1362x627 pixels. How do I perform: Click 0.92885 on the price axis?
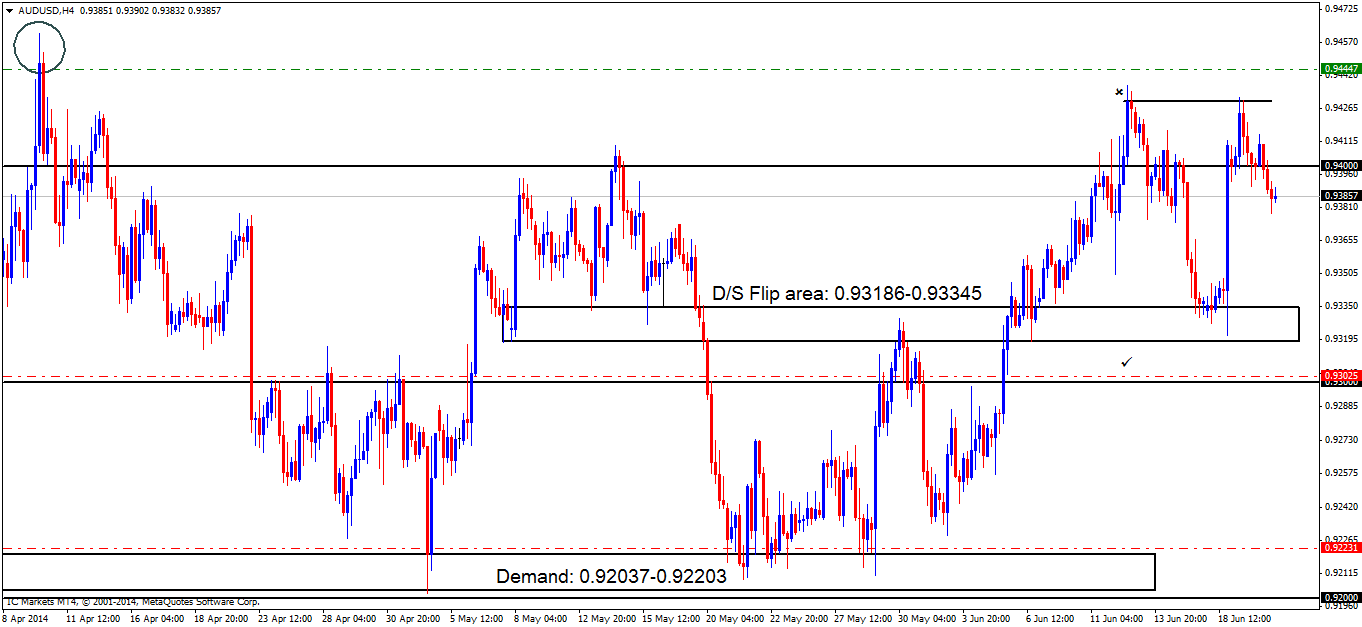pyautogui.click(x=1340, y=406)
